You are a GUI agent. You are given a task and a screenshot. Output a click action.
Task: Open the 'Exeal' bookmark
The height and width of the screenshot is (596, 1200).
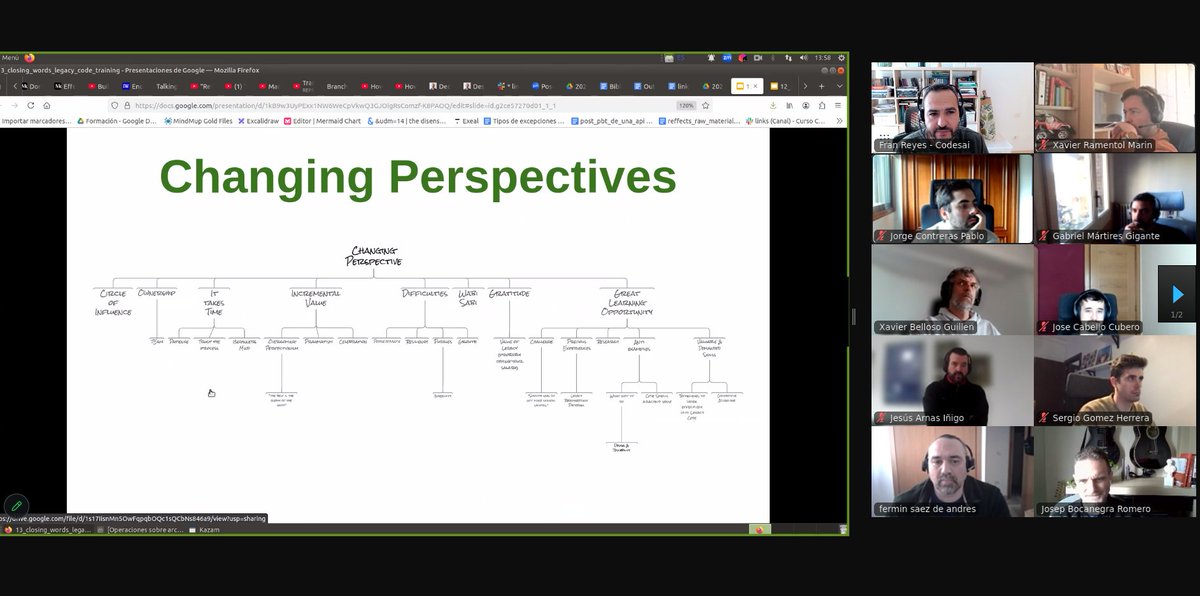click(466, 121)
